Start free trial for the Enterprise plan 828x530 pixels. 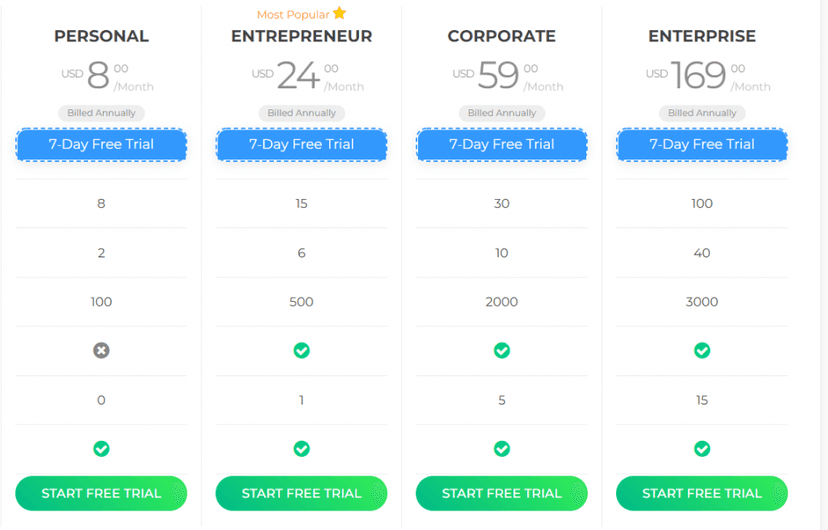pyautogui.click(x=702, y=494)
